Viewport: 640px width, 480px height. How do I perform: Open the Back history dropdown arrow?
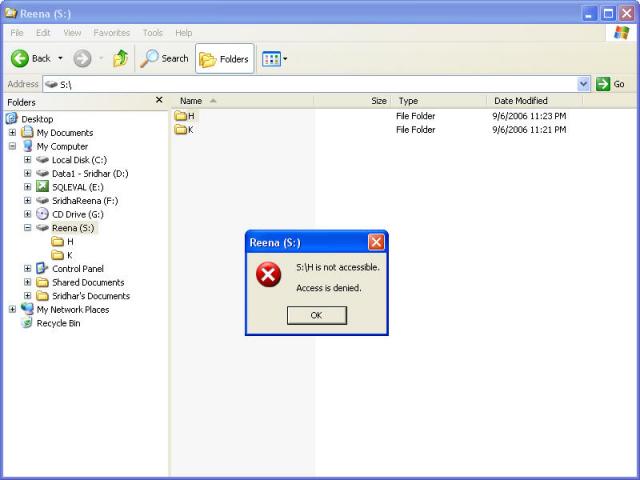point(60,59)
